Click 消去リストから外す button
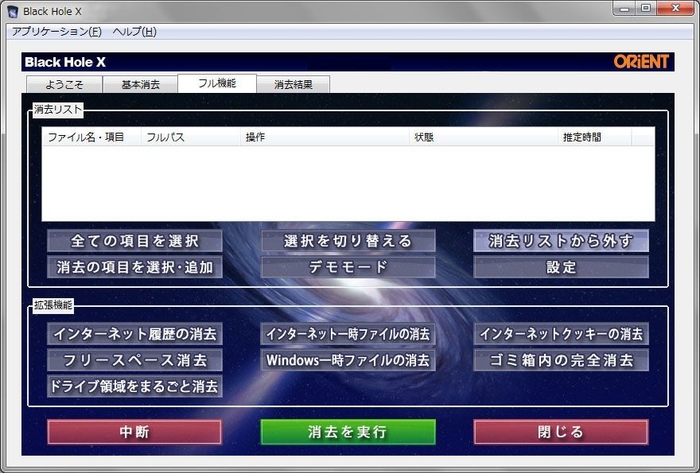 [x=561, y=241]
